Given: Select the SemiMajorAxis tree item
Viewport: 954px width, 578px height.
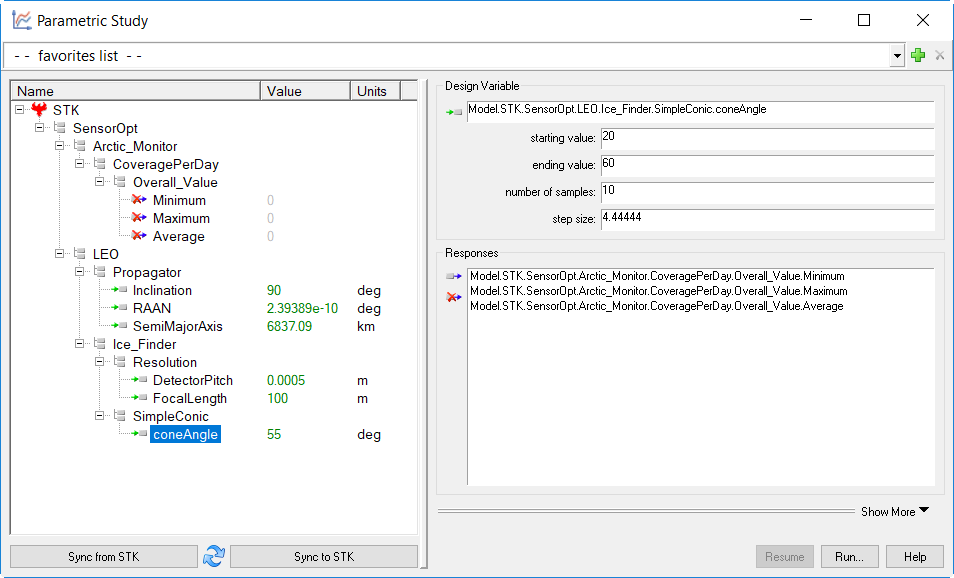Looking at the screenshot, I should pos(177,327).
